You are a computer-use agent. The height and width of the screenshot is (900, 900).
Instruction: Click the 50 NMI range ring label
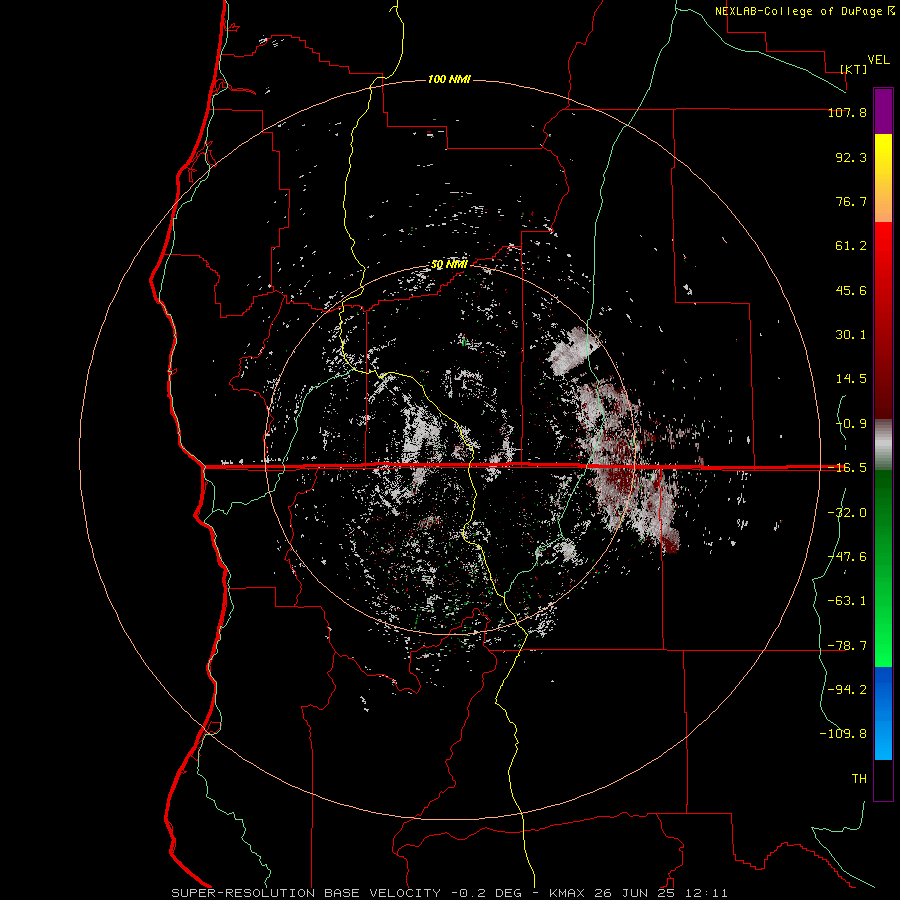449,264
